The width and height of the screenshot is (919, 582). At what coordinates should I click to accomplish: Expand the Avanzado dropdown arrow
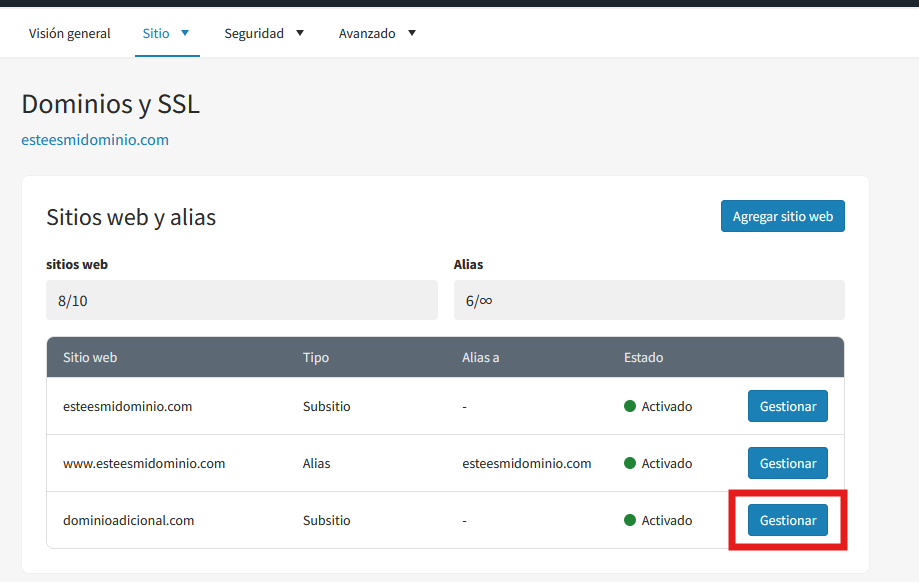point(411,33)
